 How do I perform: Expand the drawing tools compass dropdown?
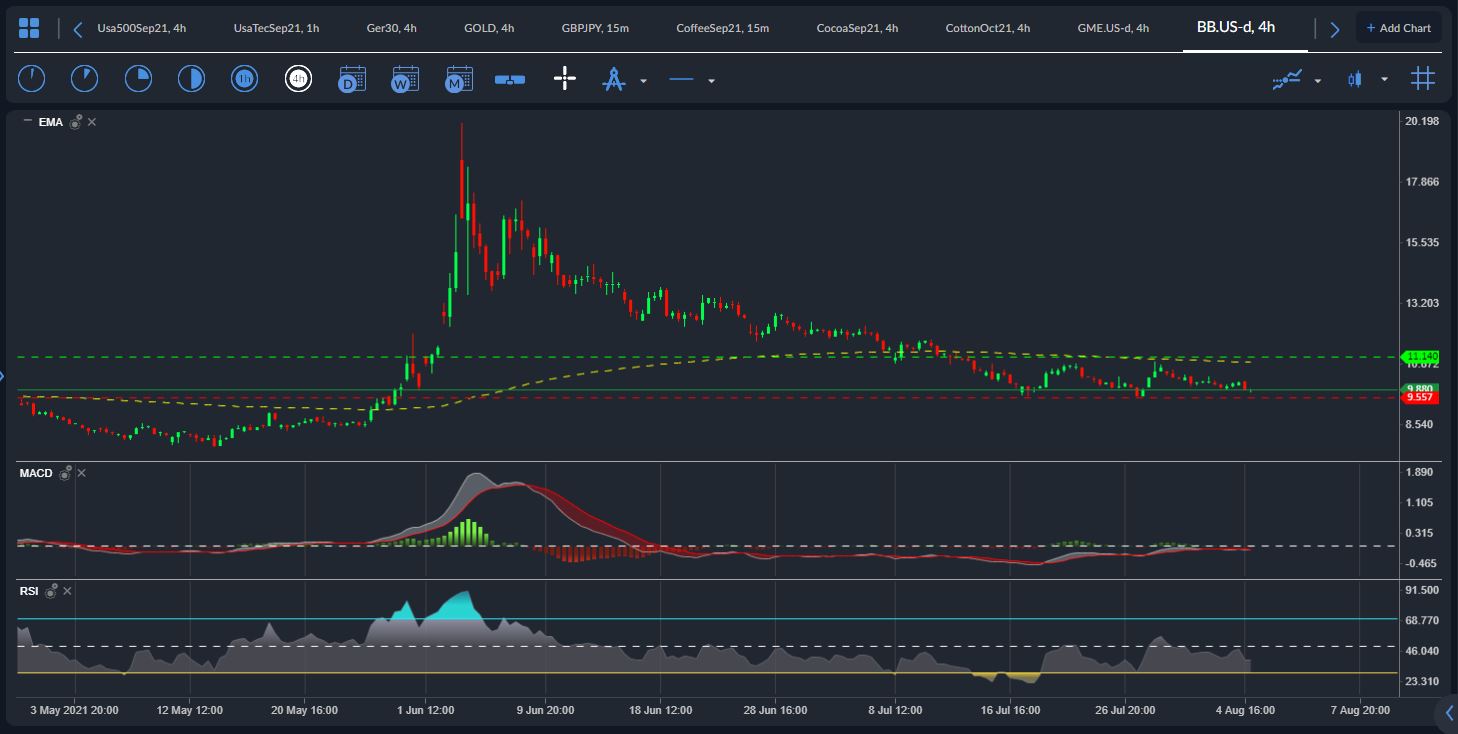pyautogui.click(x=643, y=81)
